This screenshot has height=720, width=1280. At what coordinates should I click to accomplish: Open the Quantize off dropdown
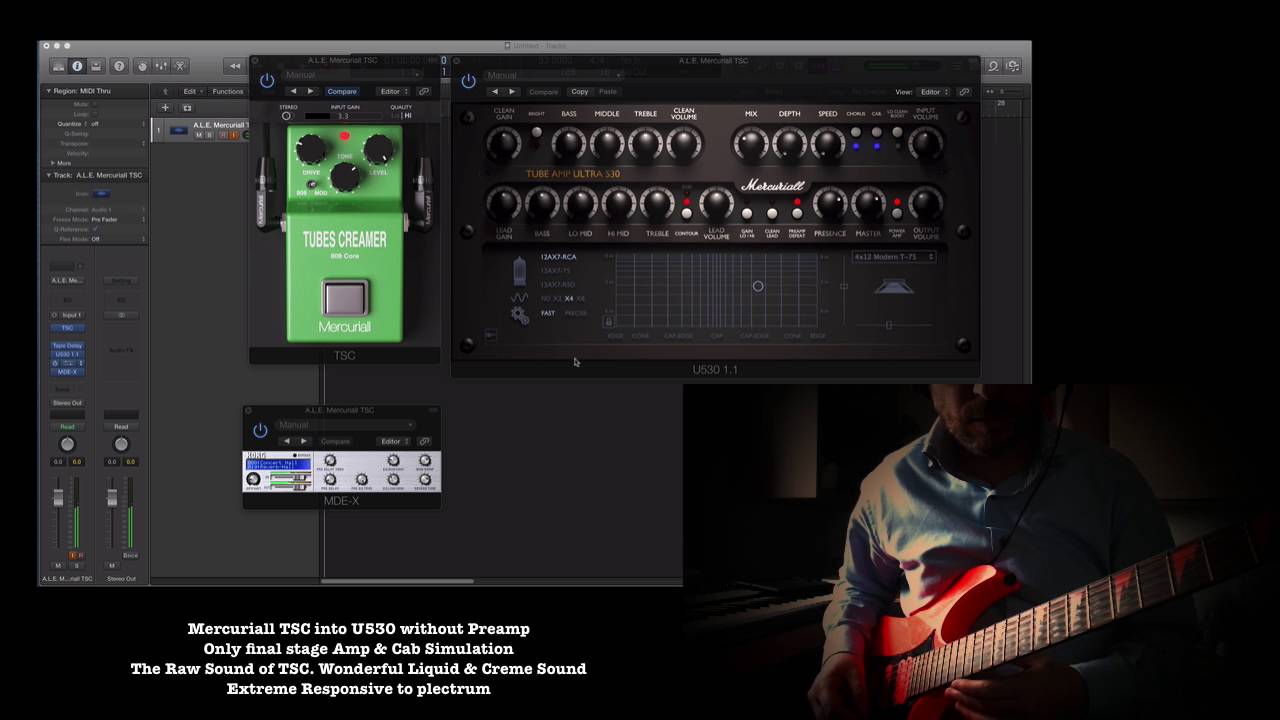tap(118, 124)
